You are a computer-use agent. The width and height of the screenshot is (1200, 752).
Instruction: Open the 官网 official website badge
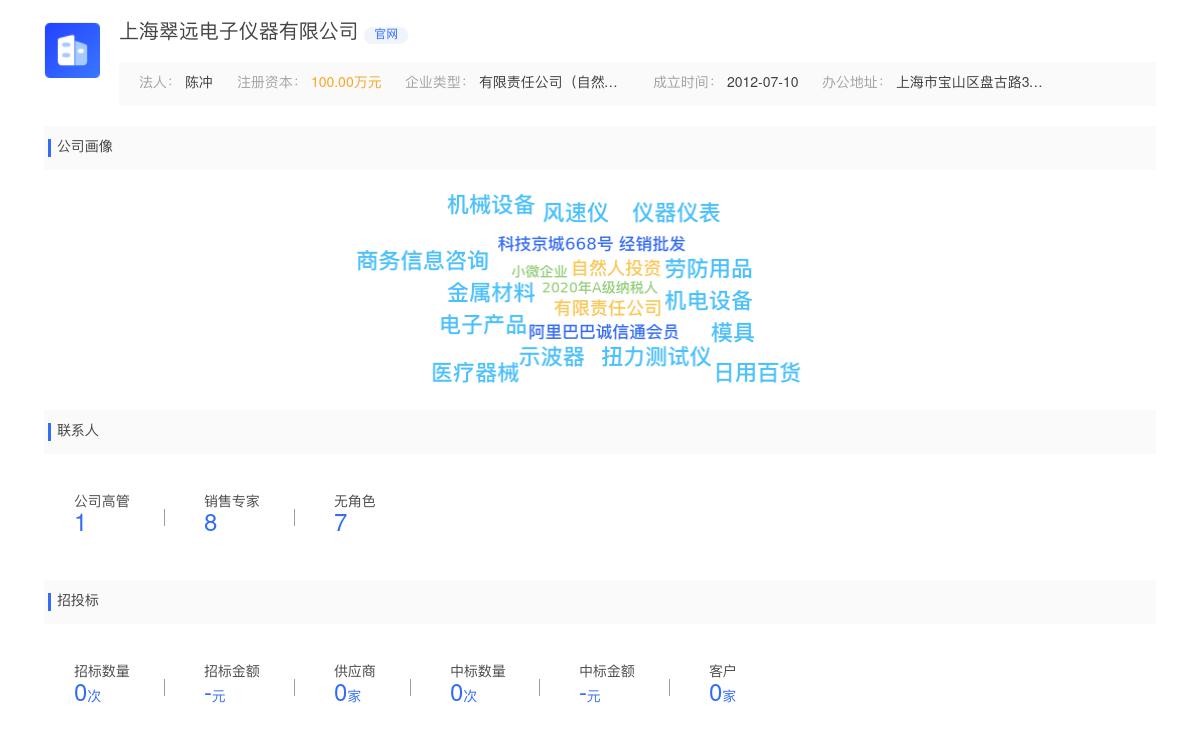386,34
